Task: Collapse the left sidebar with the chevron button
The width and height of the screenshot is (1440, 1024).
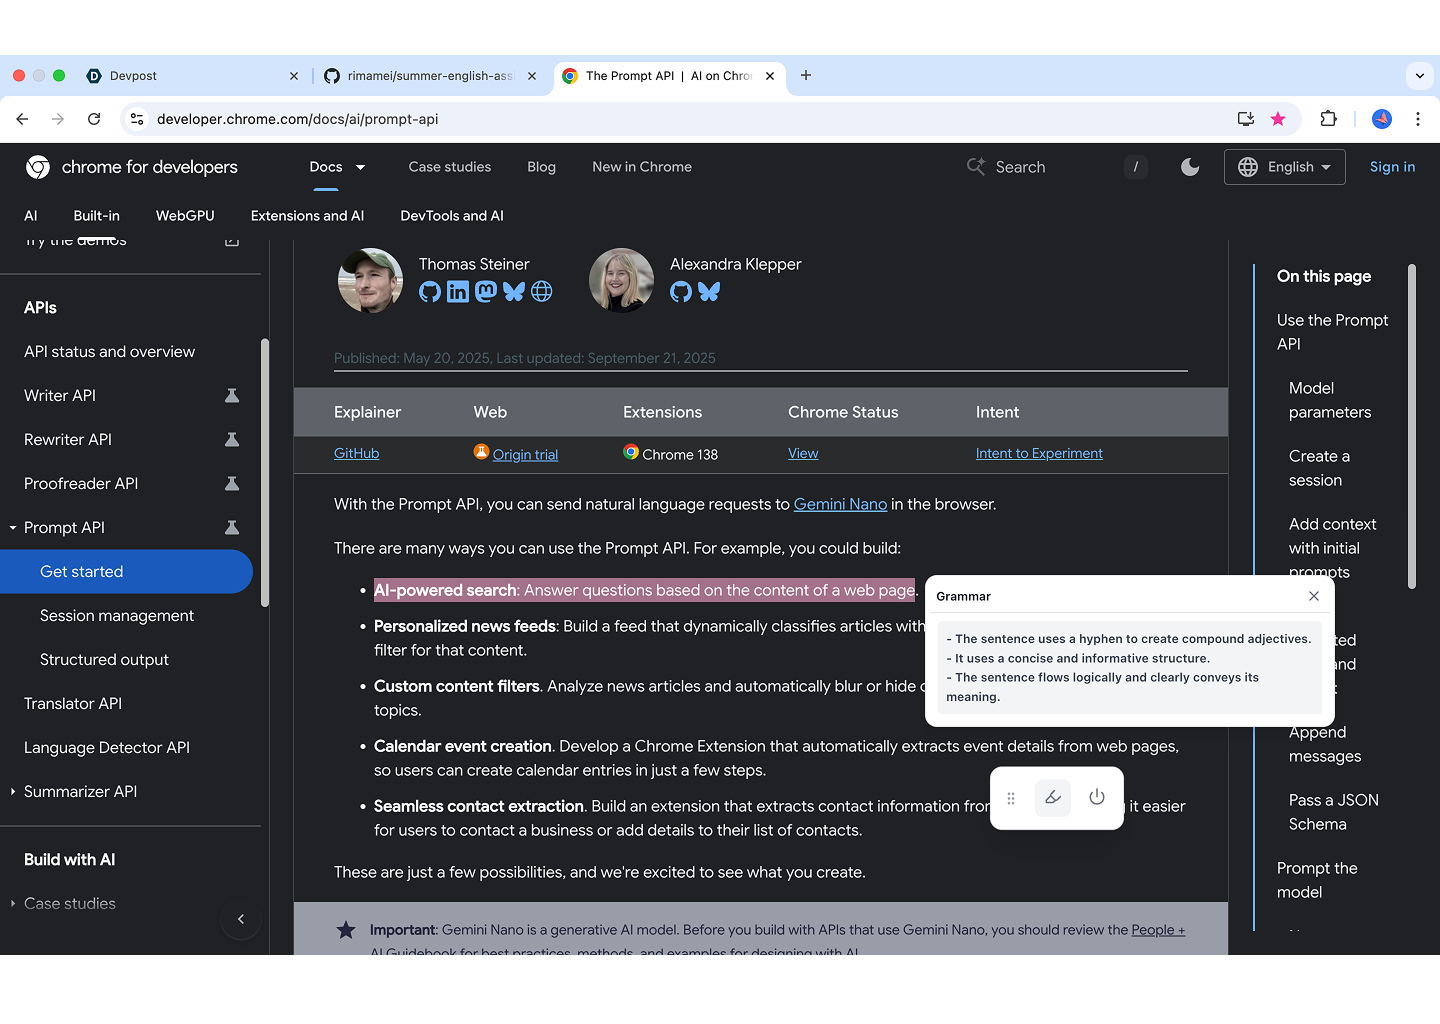Action: (241, 919)
